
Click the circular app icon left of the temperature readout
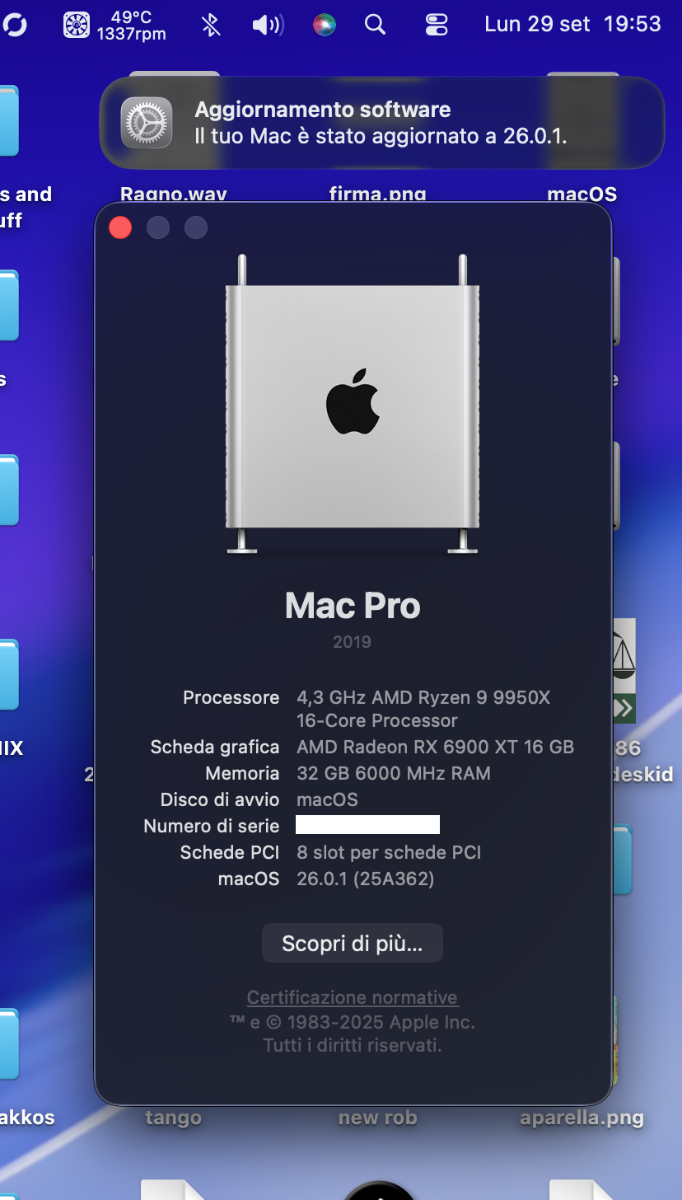(x=16, y=25)
